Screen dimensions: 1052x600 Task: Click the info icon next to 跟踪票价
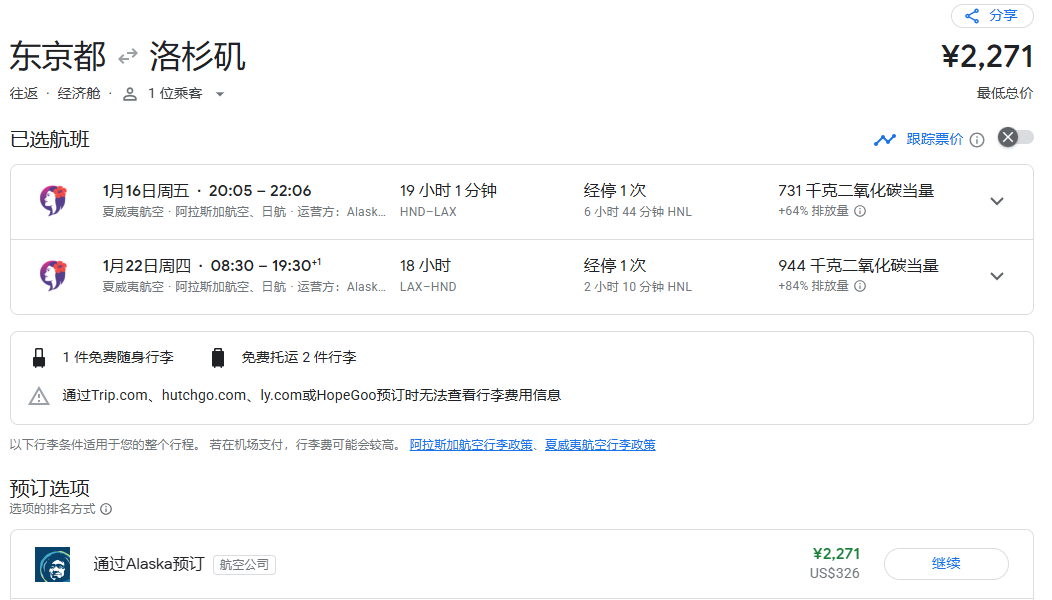[976, 139]
